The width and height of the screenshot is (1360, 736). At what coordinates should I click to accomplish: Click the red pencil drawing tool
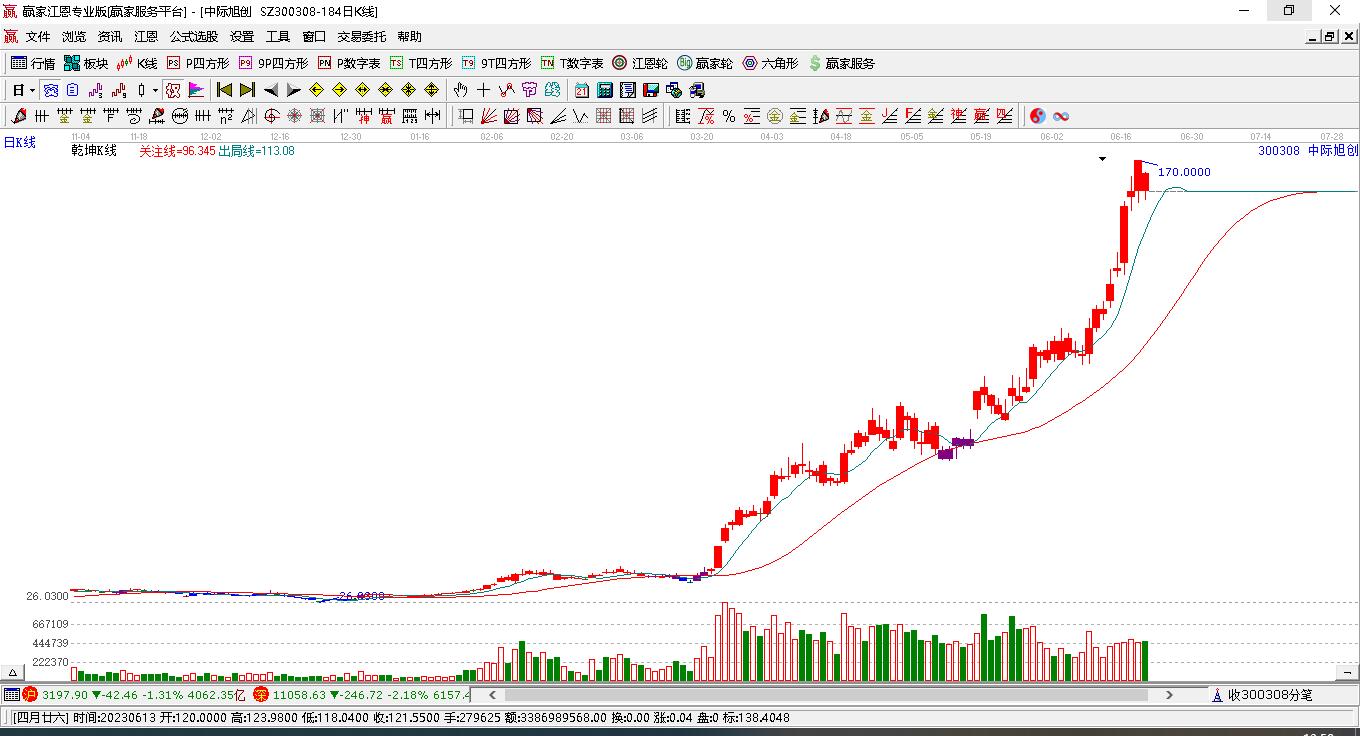[18, 116]
